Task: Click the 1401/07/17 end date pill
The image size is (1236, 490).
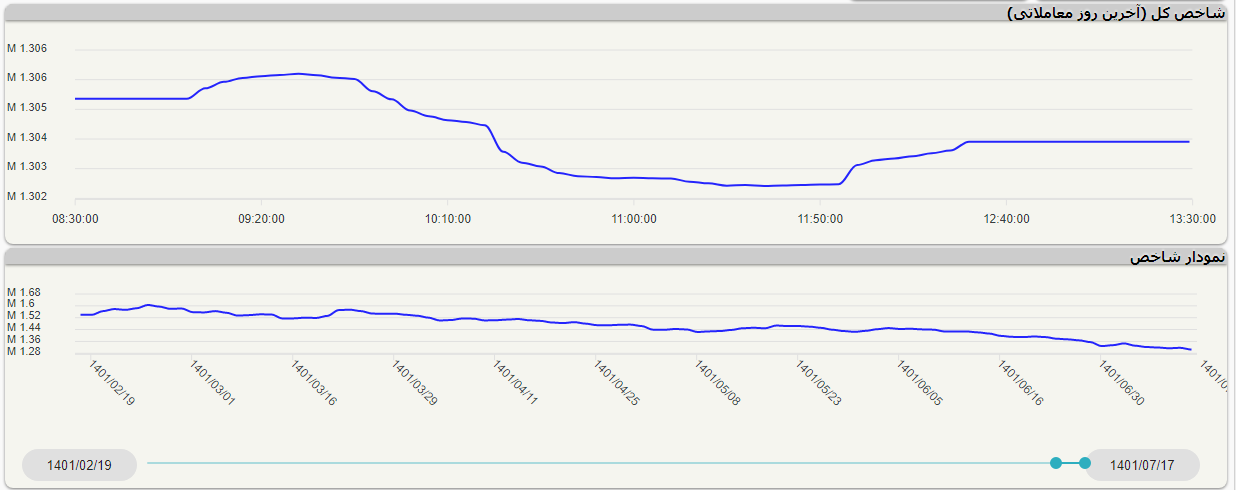Action: coord(1141,465)
